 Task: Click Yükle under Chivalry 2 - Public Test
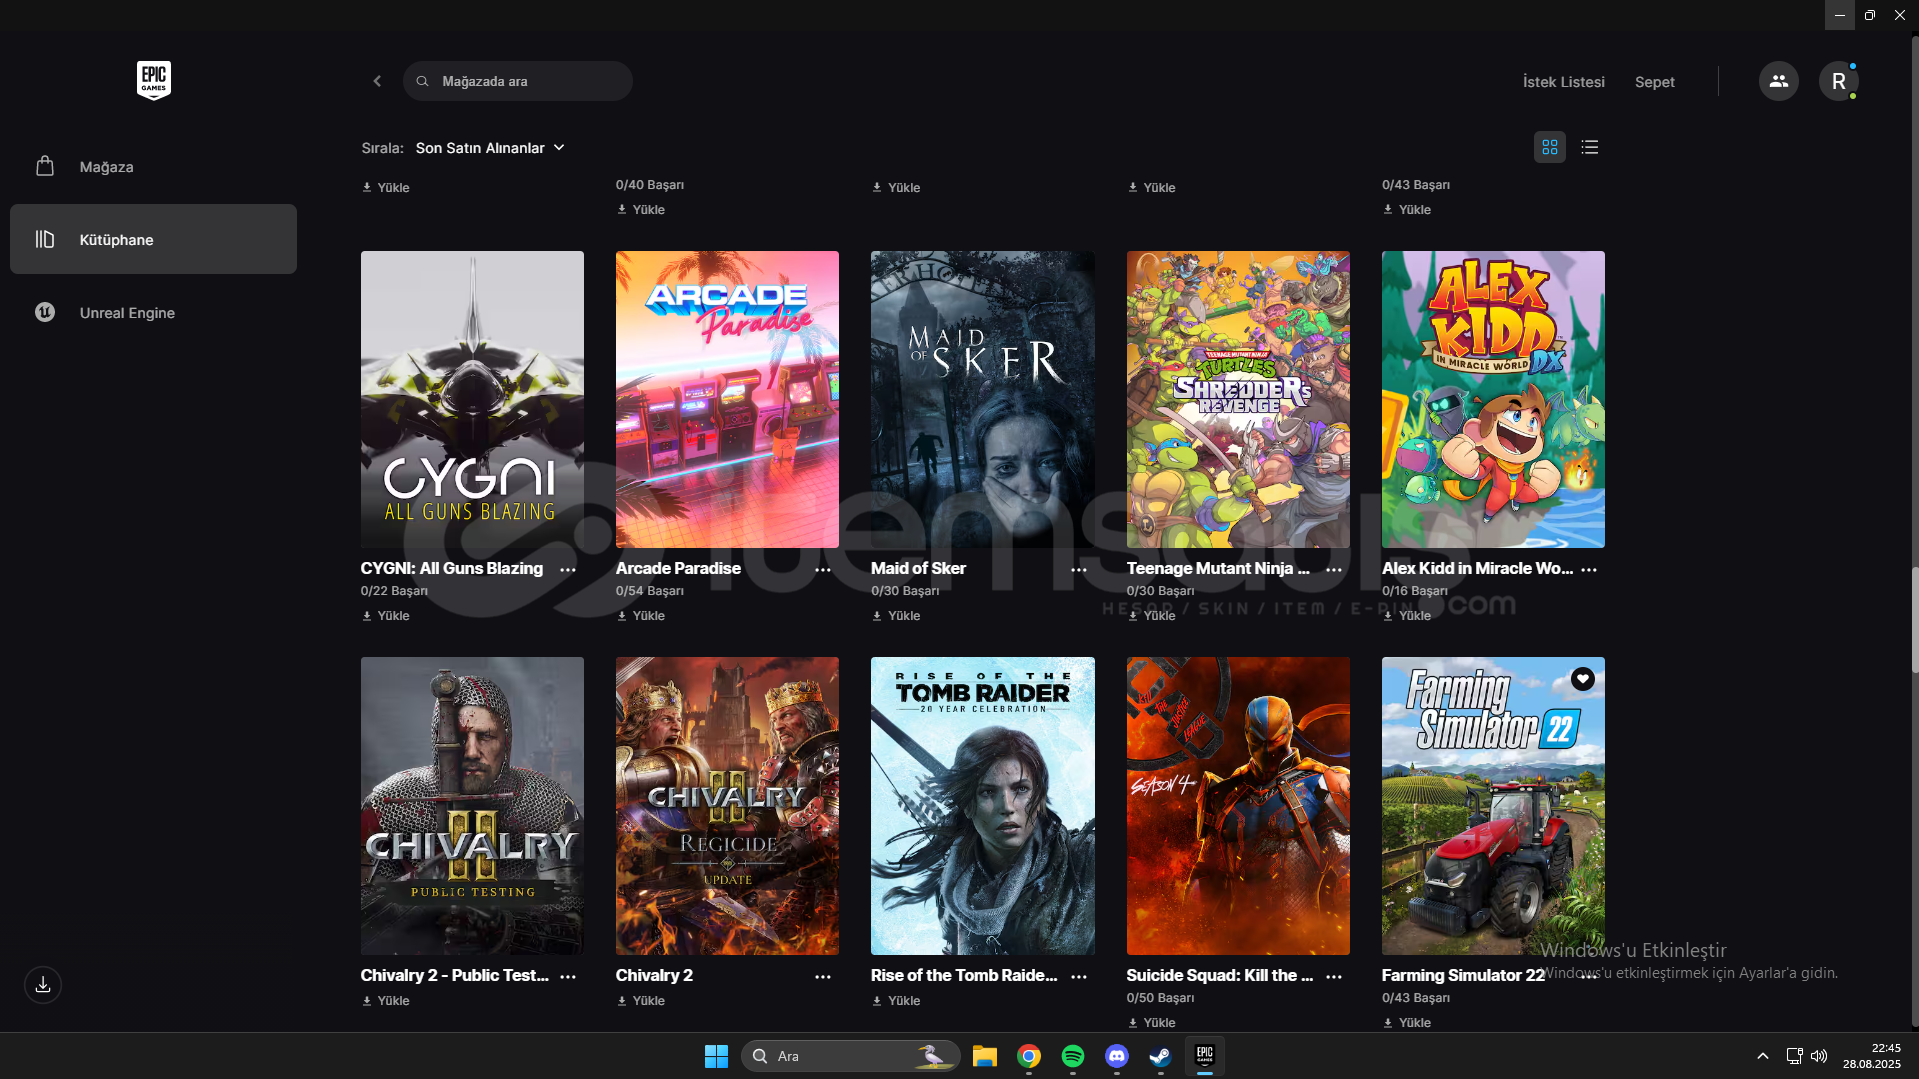(386, 1001)
